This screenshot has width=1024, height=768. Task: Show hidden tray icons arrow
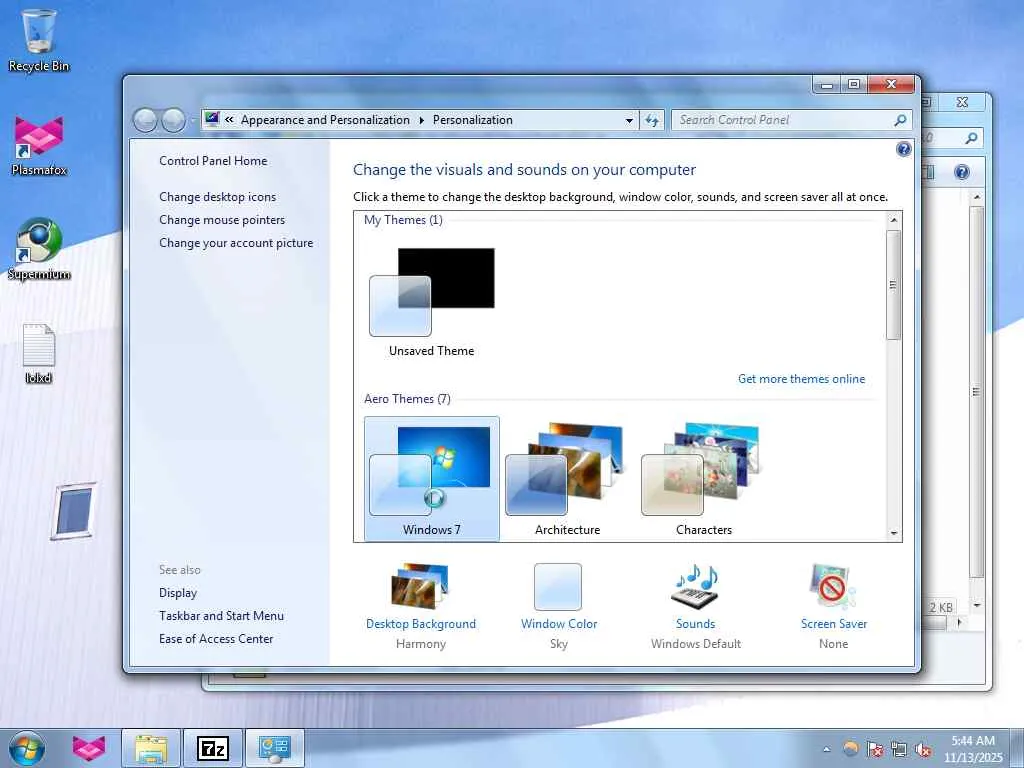pyautogui.click(x=827, y=750)
